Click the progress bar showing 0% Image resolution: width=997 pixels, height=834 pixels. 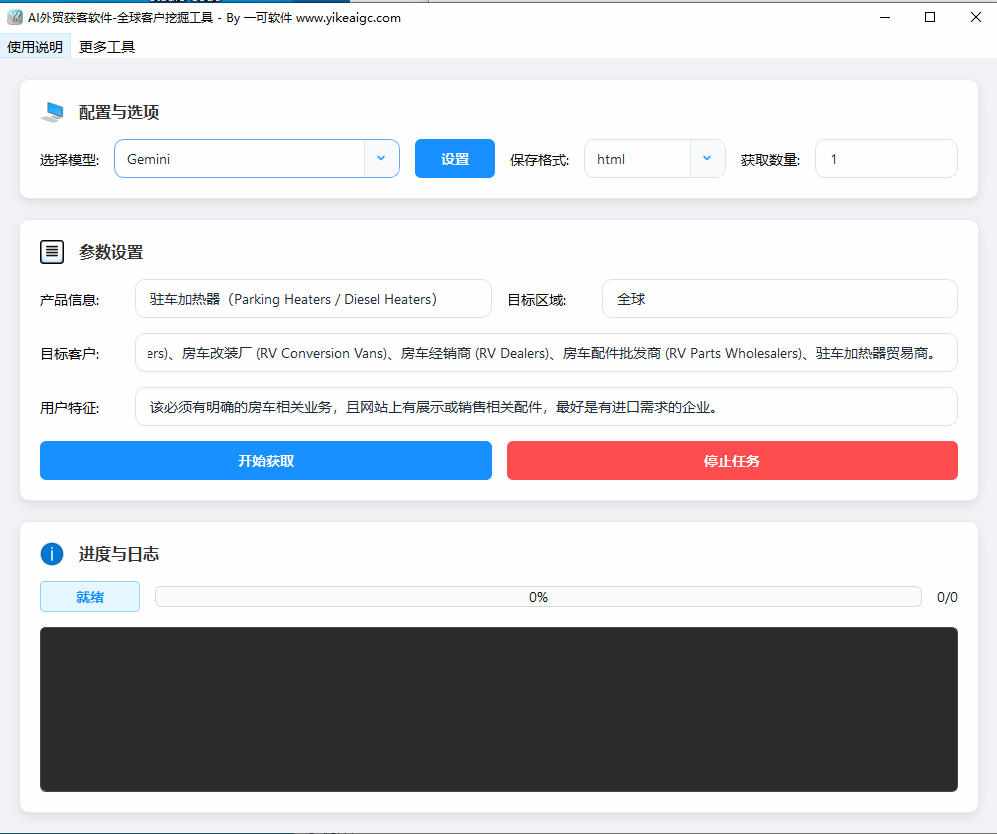click(538, 596)
